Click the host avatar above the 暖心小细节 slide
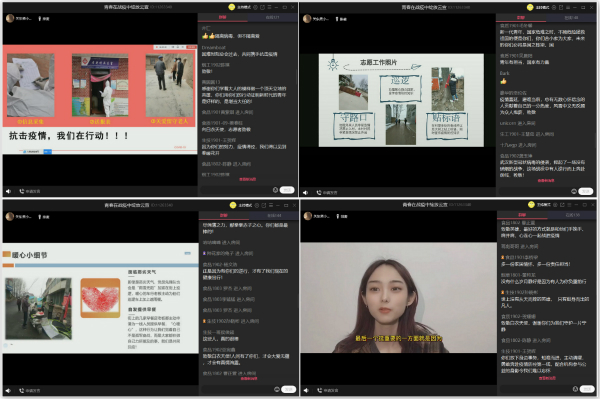Viewport: 600px width, 399px height. click(x=10, y=217)
